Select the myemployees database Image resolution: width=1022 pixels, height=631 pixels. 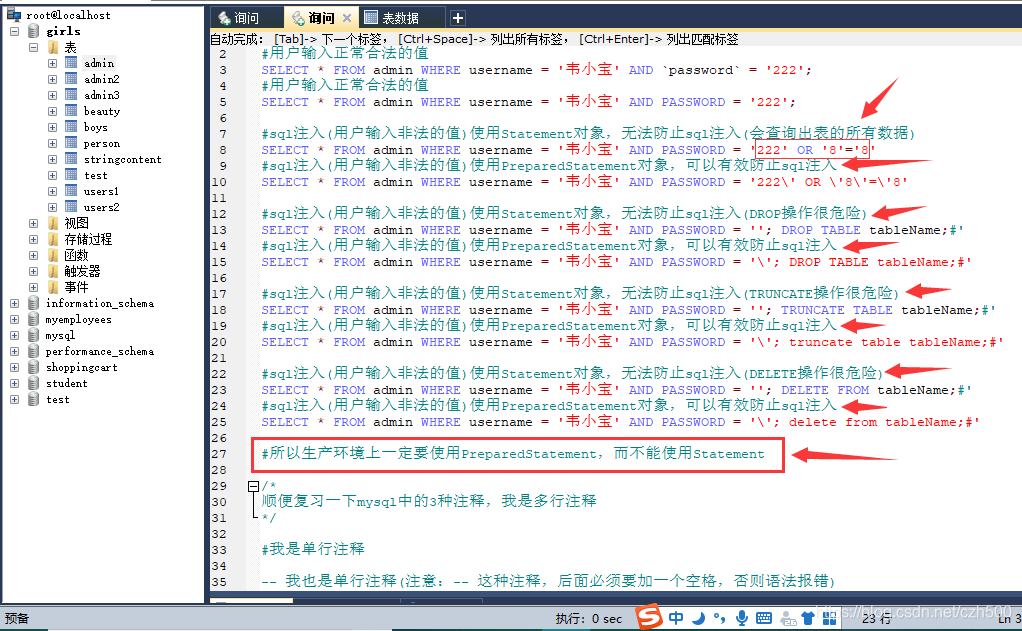pos(78,319)
